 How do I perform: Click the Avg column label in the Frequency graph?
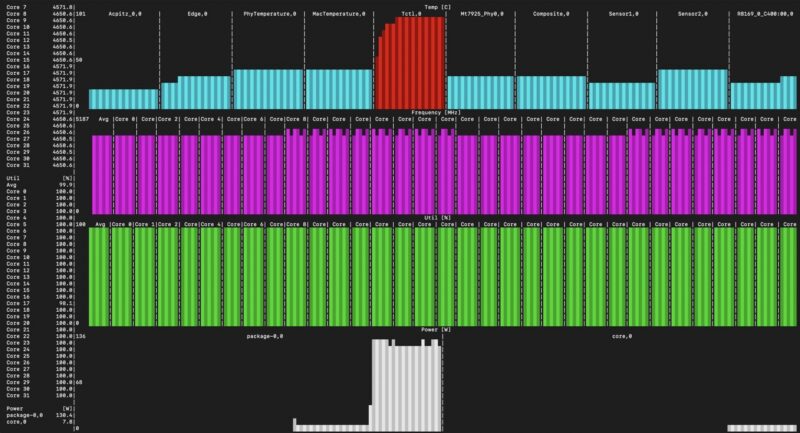[104, 119]
